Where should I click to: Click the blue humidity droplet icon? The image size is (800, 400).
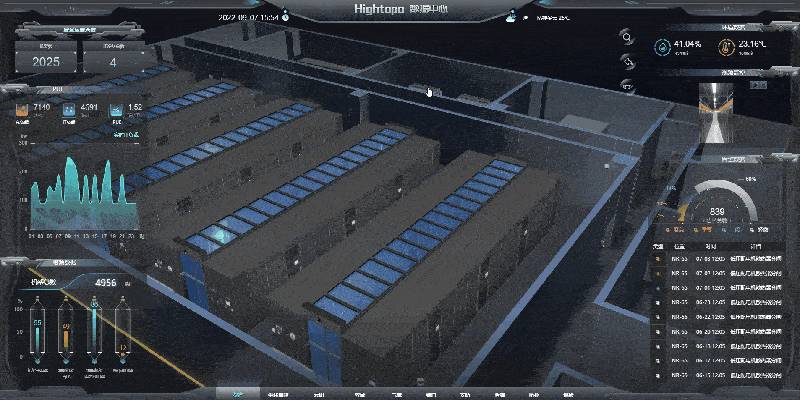pos(661,46)
